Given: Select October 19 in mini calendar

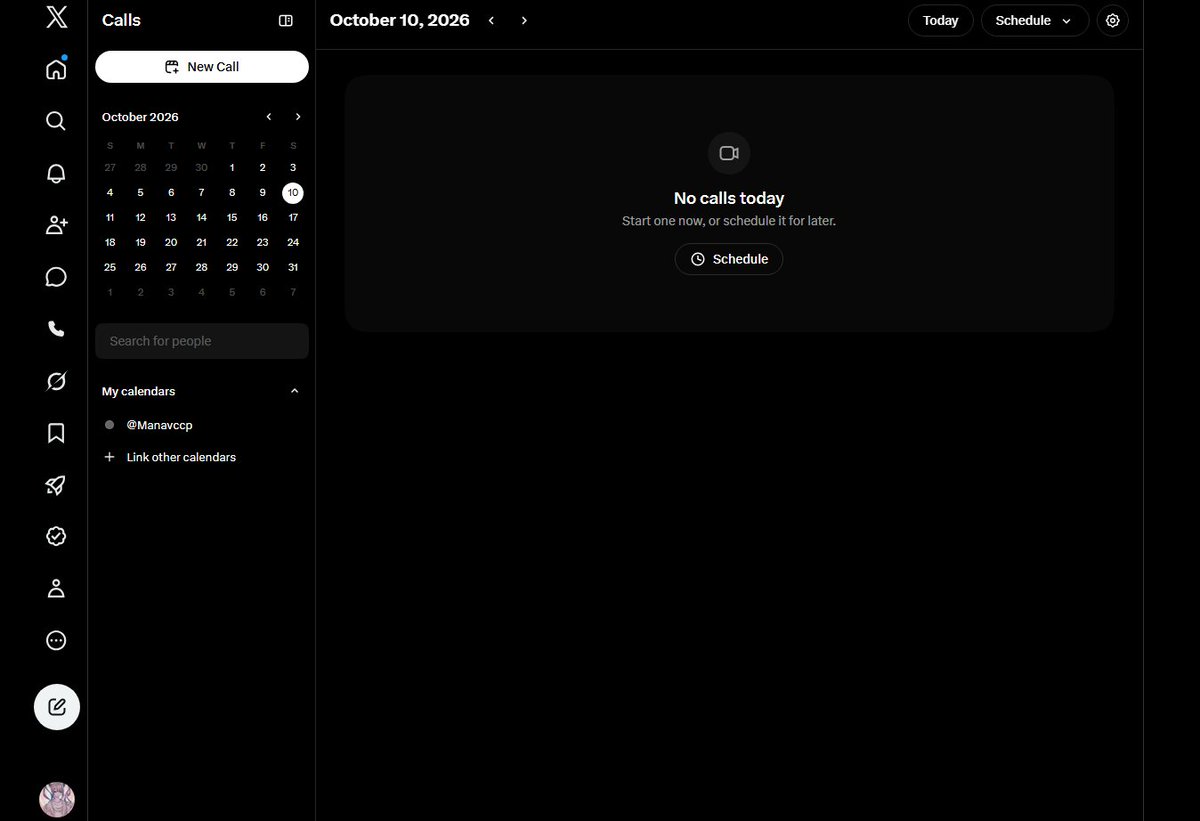Looking at the screenshot, I should click(140, 242).
